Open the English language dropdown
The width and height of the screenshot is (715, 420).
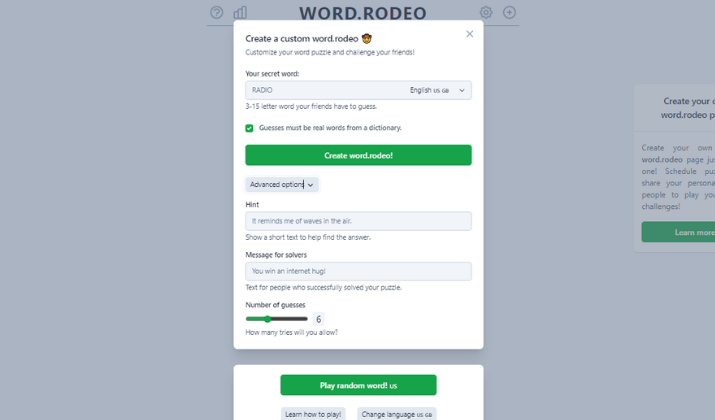(437, 90)
